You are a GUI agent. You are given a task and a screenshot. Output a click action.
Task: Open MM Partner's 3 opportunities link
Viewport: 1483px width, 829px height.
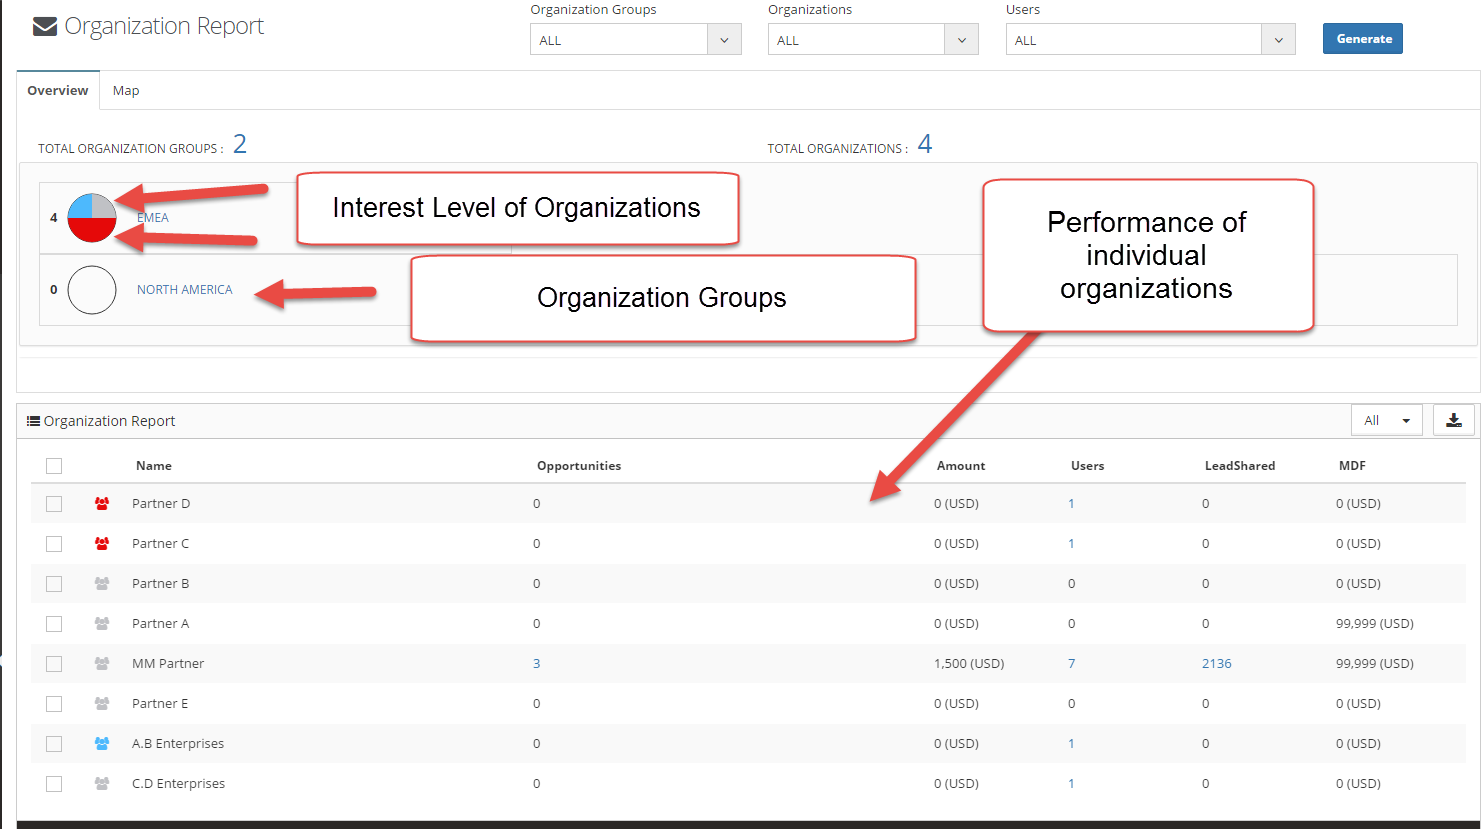[x=537, y=664]
